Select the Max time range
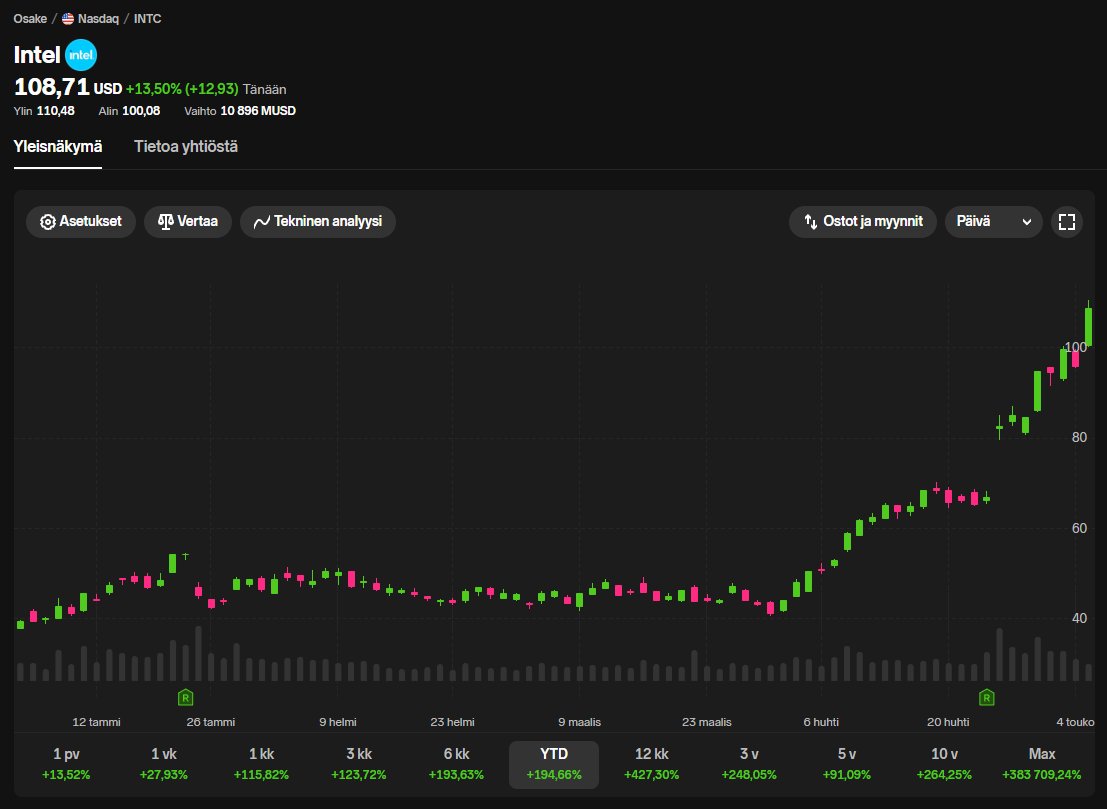The image size is (1107, 809). pyautogui.click(x=1042, y=764)
